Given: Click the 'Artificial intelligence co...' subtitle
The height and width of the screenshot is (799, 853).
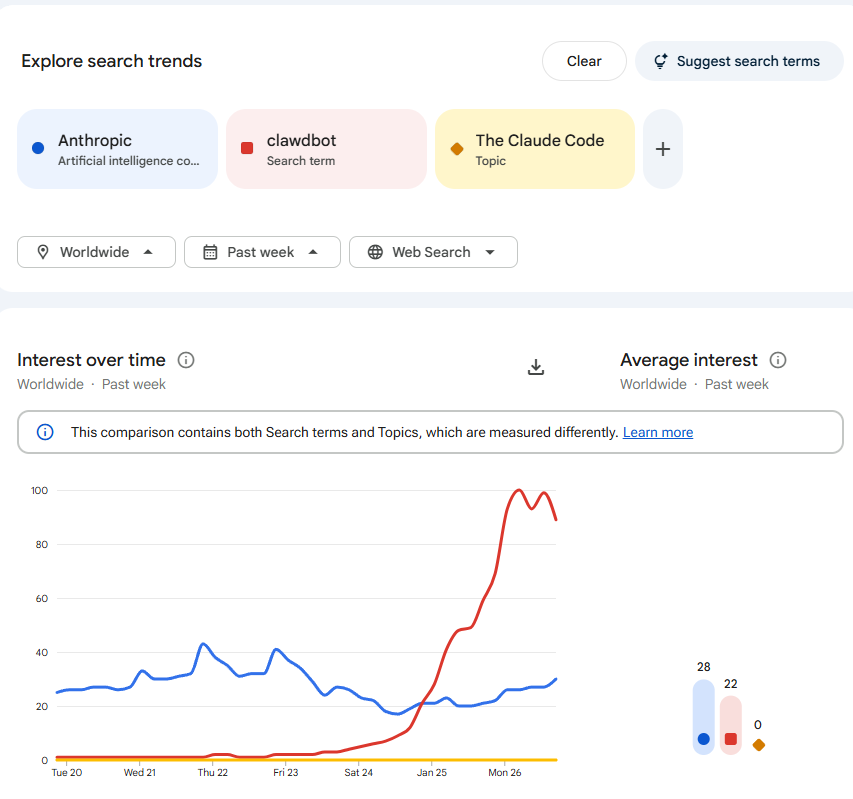Looking at the screenshot, I should click(x=129, y=161).
